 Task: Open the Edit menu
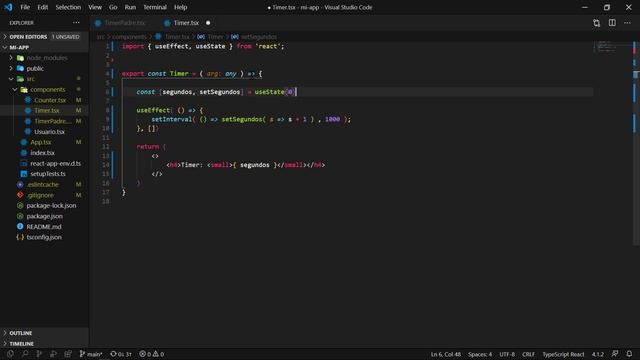click(x=42, y=7)
